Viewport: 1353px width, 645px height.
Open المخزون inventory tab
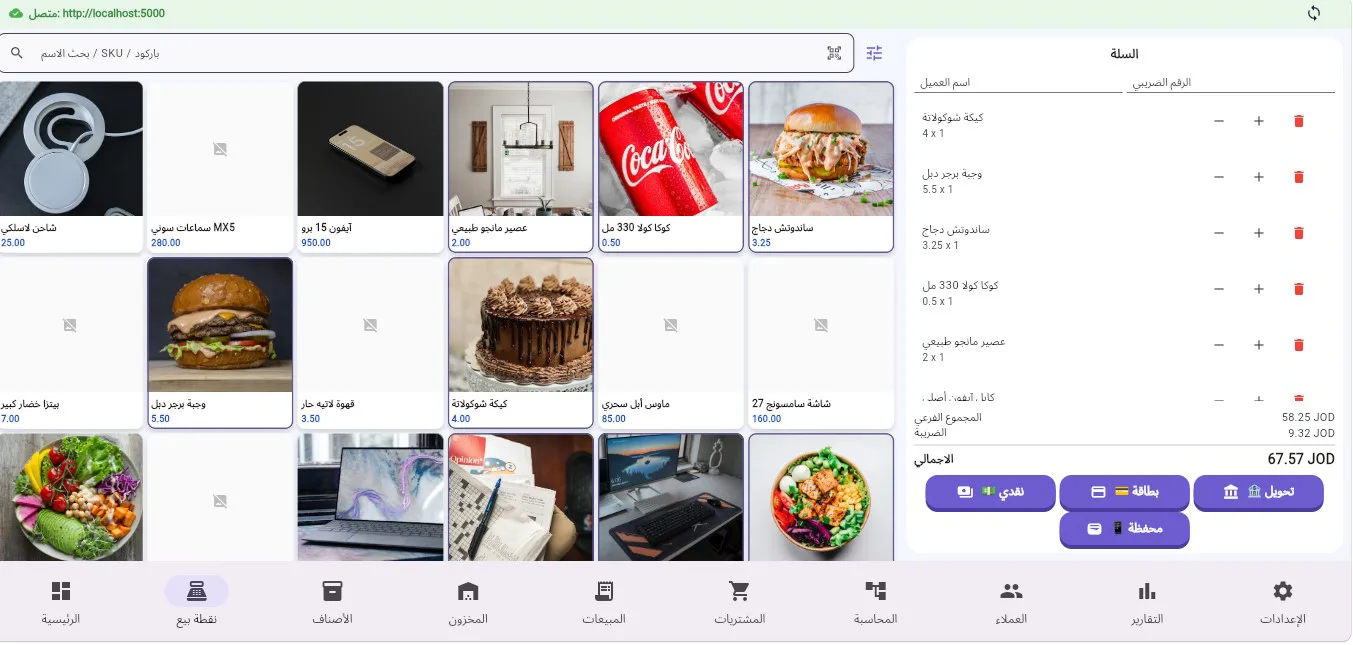click(468, 602)
